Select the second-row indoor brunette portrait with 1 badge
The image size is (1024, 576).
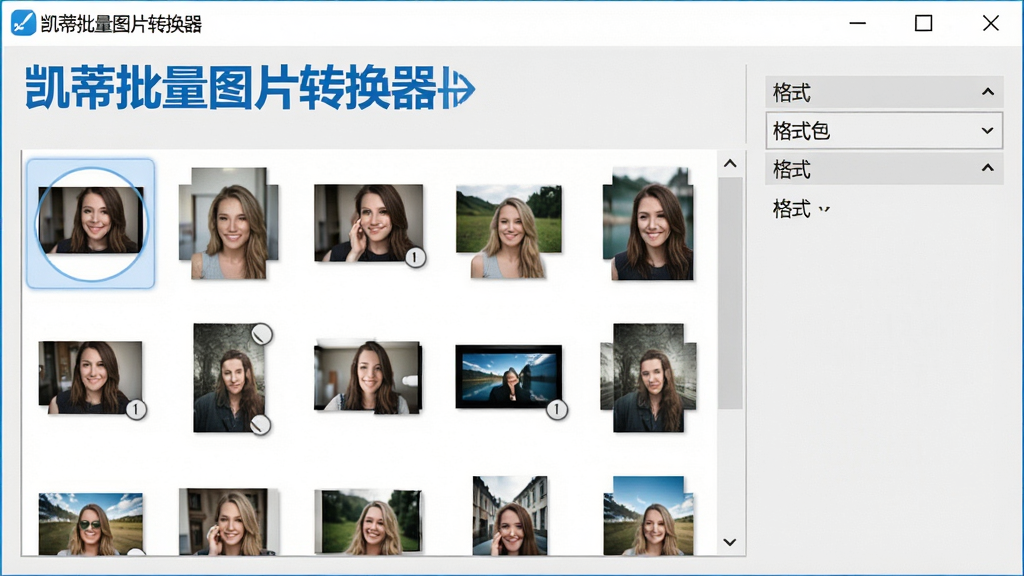click(x=91, y=377)
